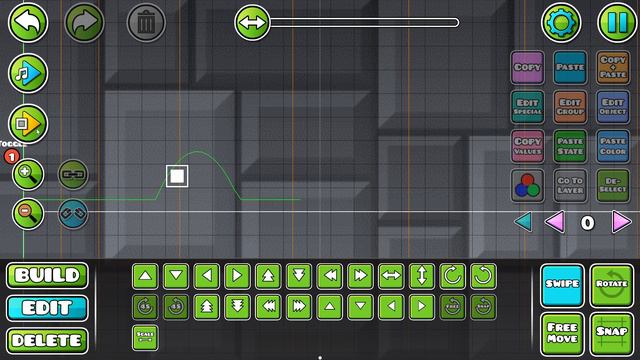Move the object up one step
This screenshot has width=640, height=360.
(x=145, y=276)
